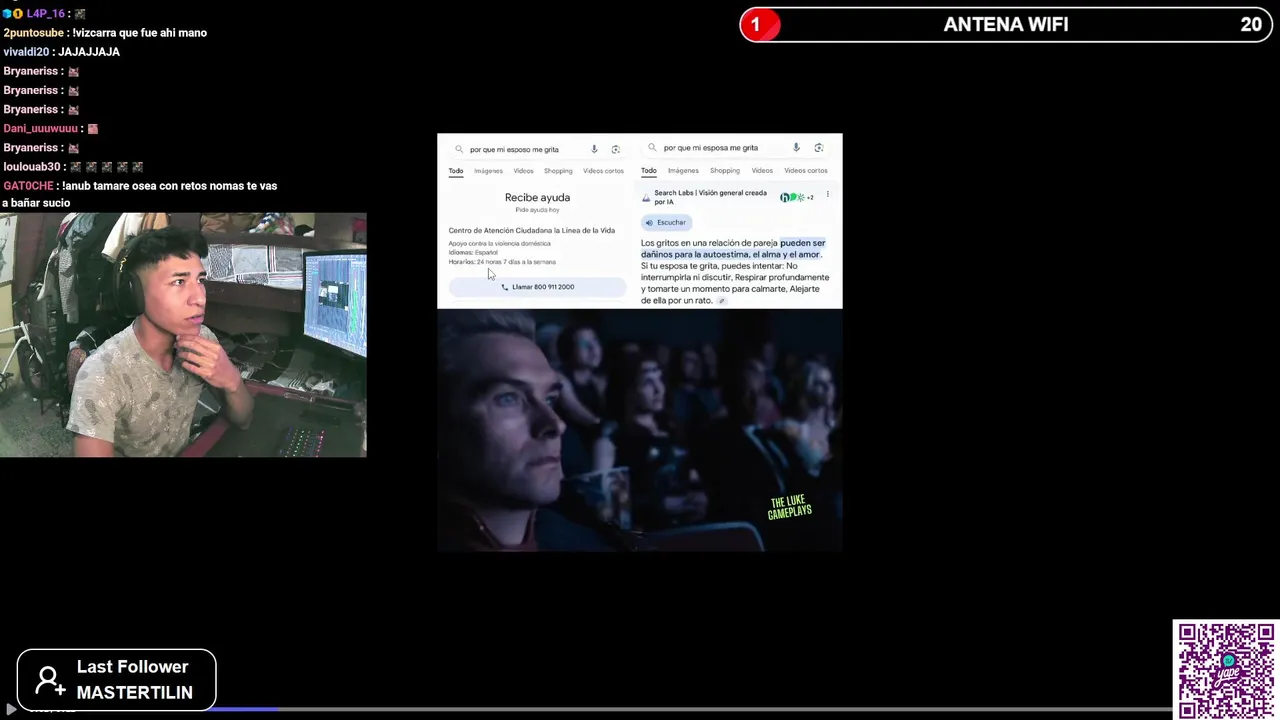The image size is (1280, 720).
Task: Click the 'JAJAJJAJA' chat message
Action: tap(89, 52)
